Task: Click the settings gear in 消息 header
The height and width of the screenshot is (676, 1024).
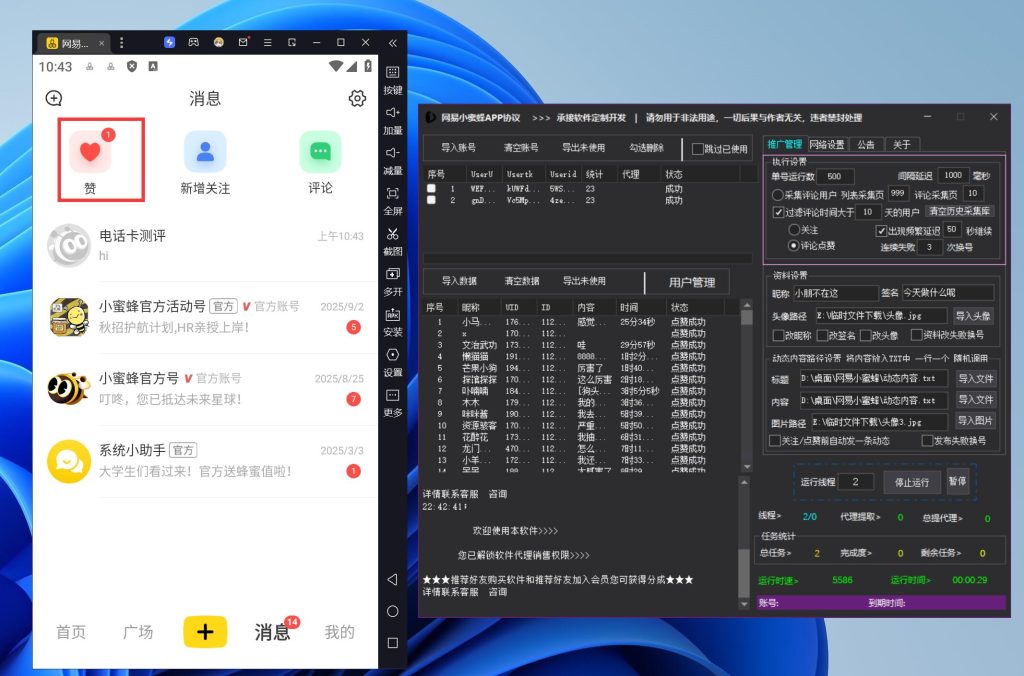Action: tap(357, 98)
